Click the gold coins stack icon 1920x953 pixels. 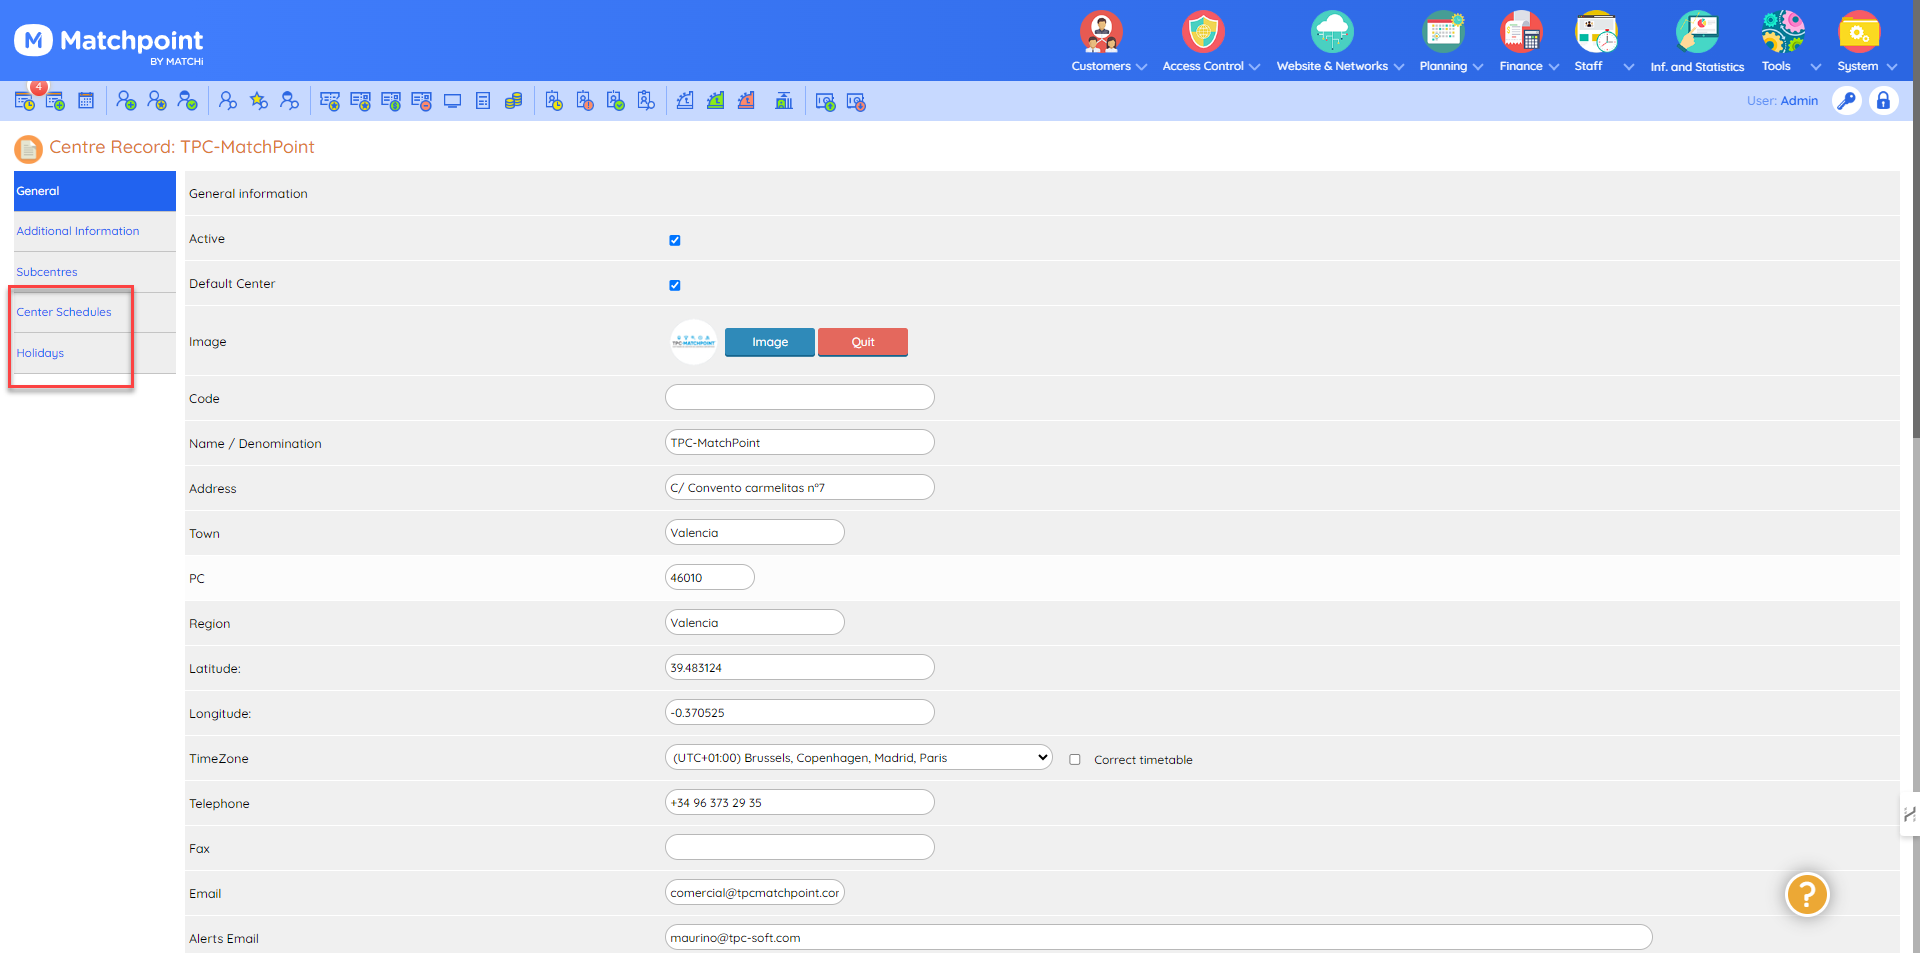[x=513, y=101]
